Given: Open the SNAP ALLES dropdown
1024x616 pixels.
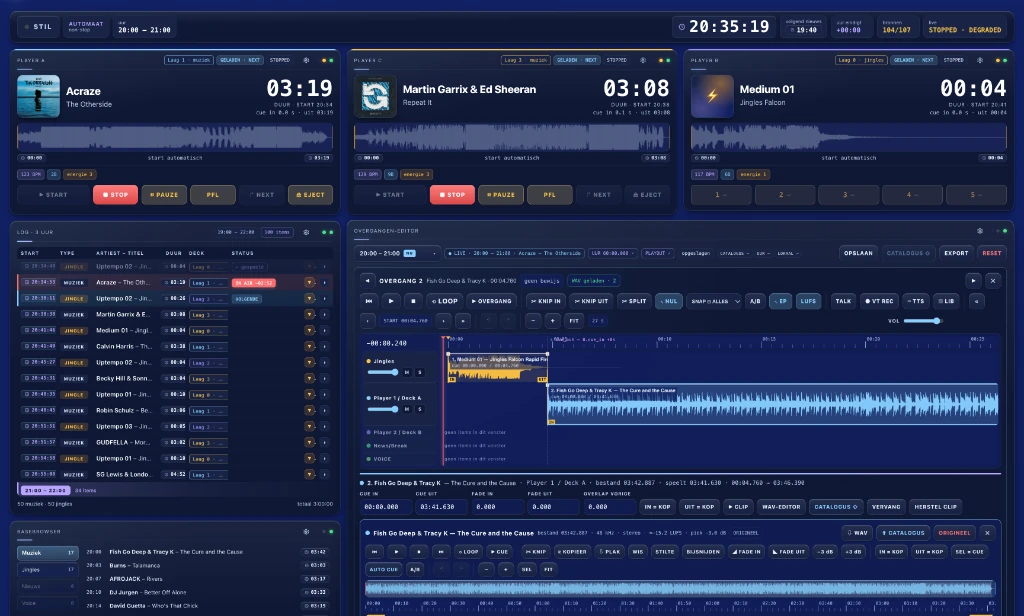Looking at the screenshot, I should (x=715, y=301).
